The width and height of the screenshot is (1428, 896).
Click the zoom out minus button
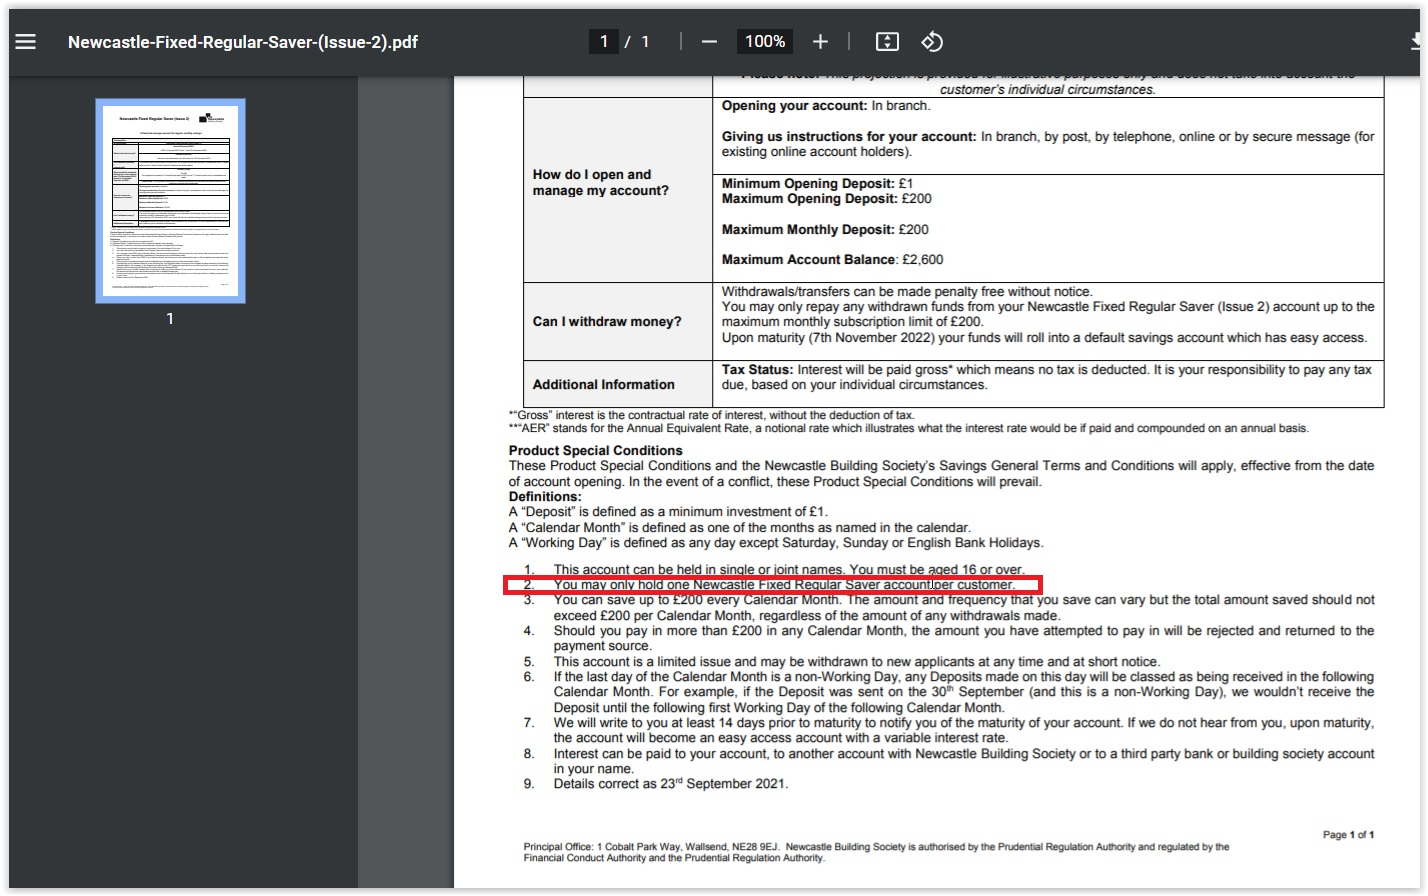click(x=709, y=42)
